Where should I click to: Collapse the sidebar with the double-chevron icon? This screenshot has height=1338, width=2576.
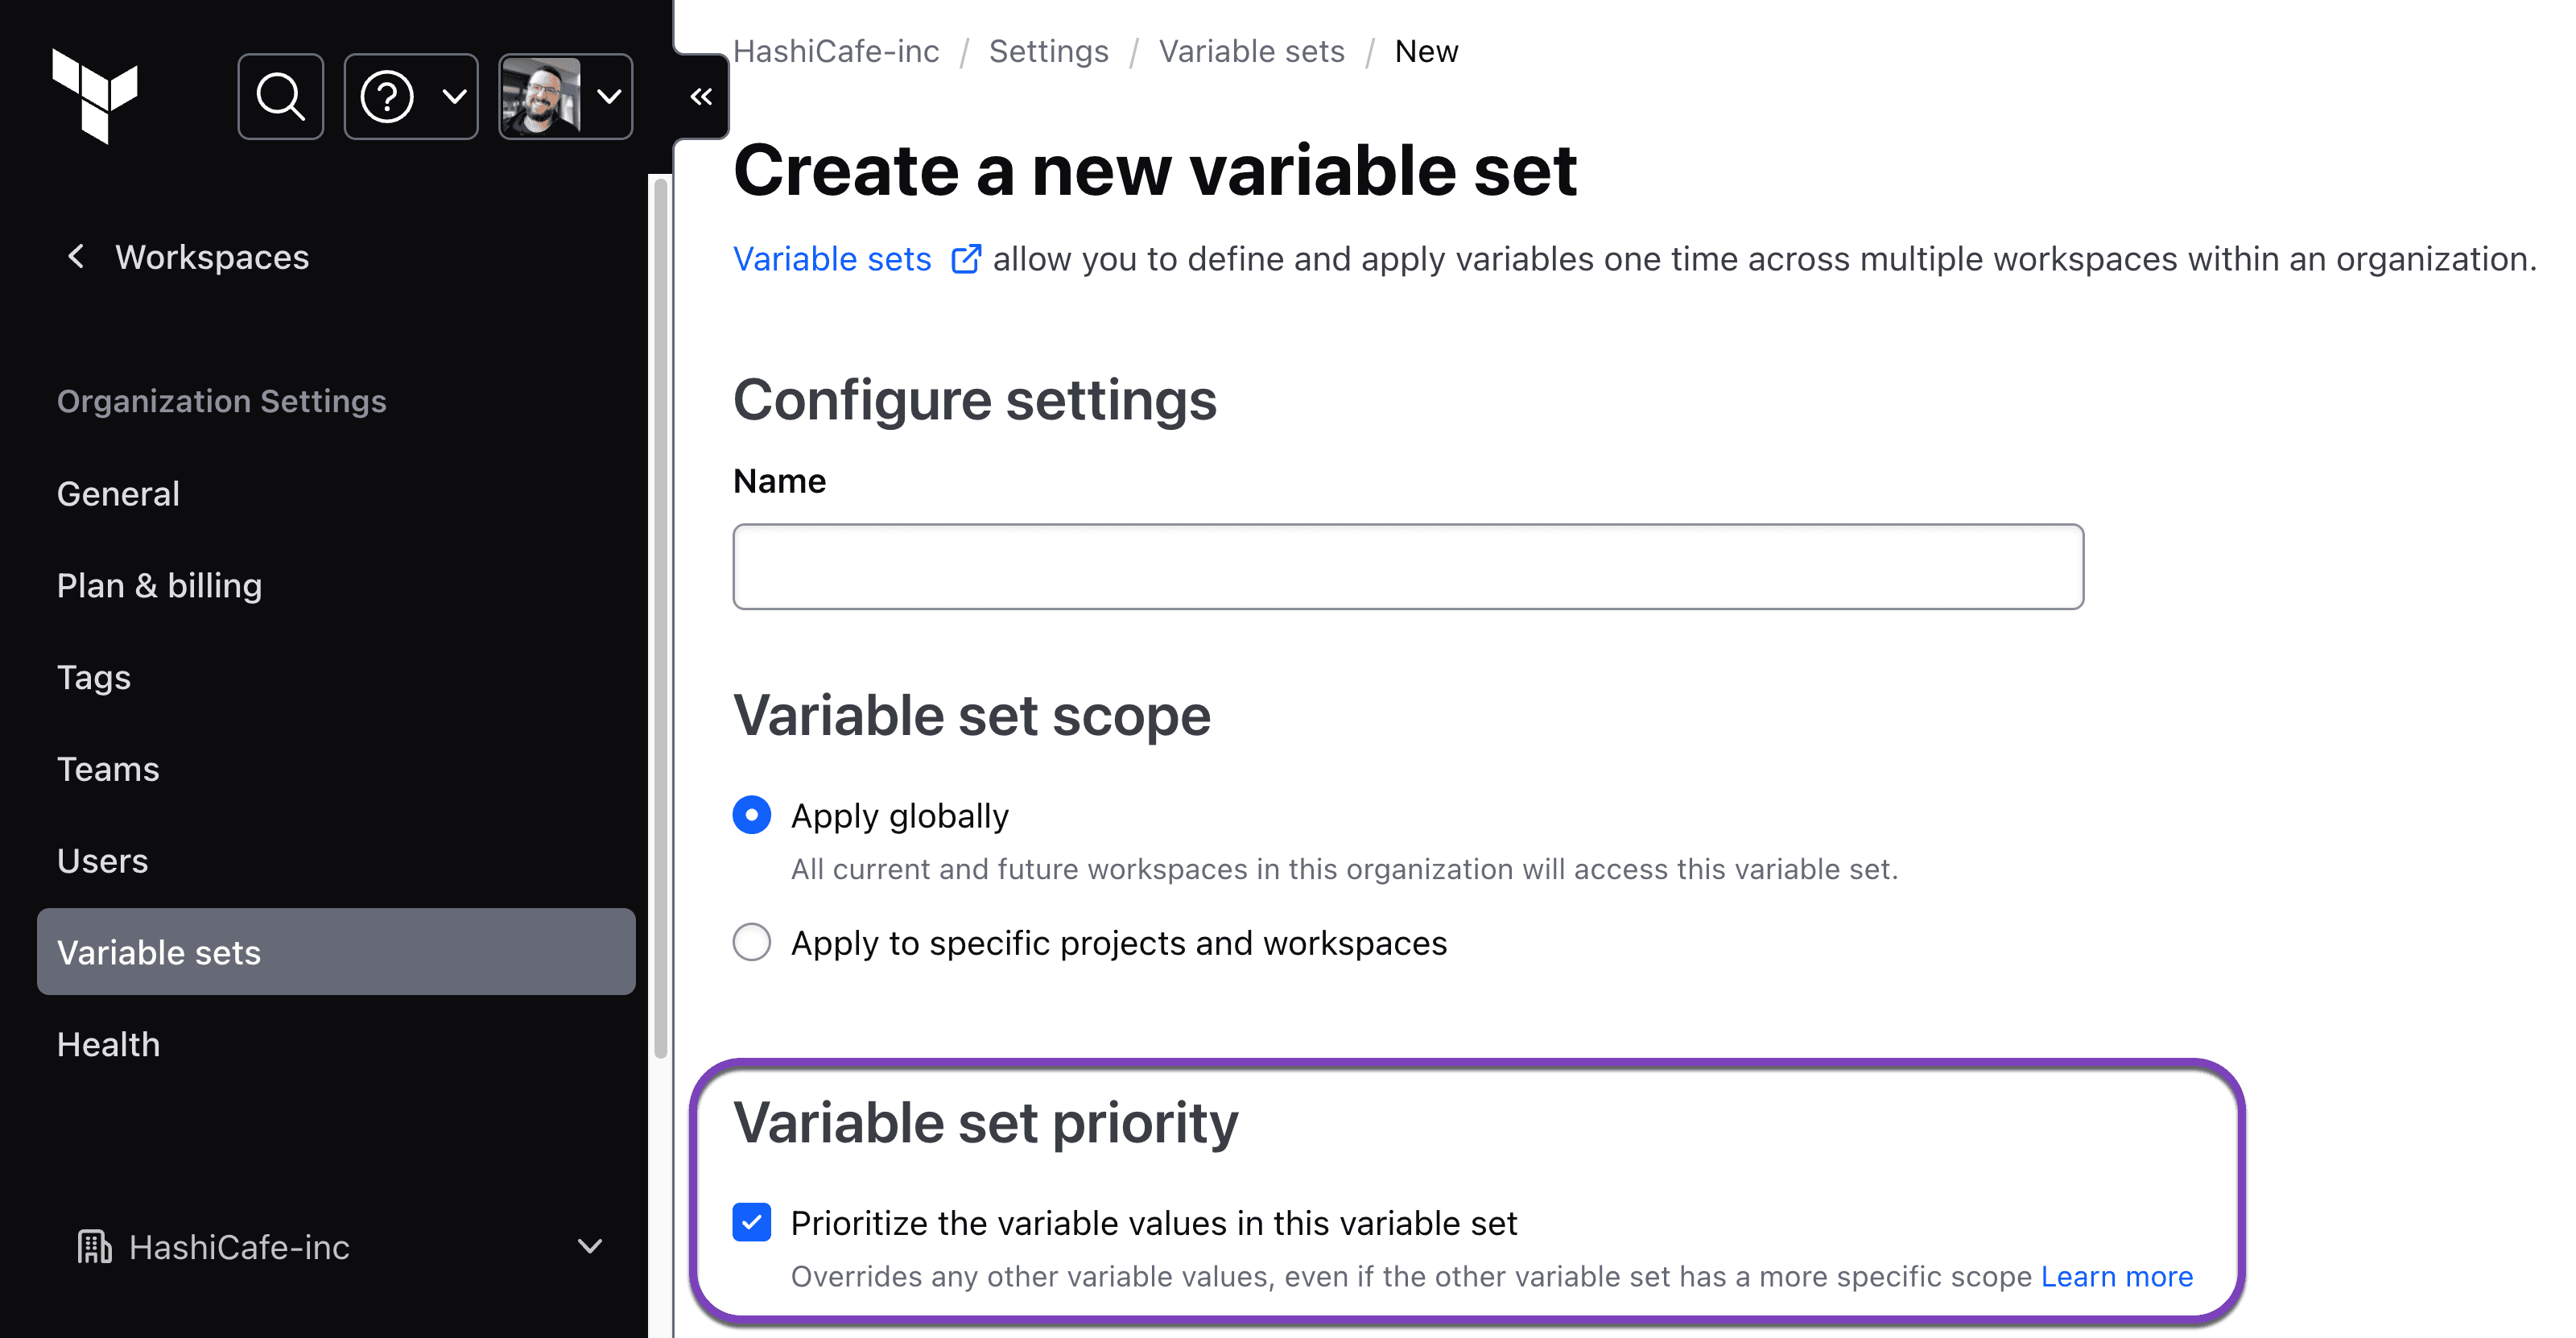pyautogui.click(x=700, y=95)
